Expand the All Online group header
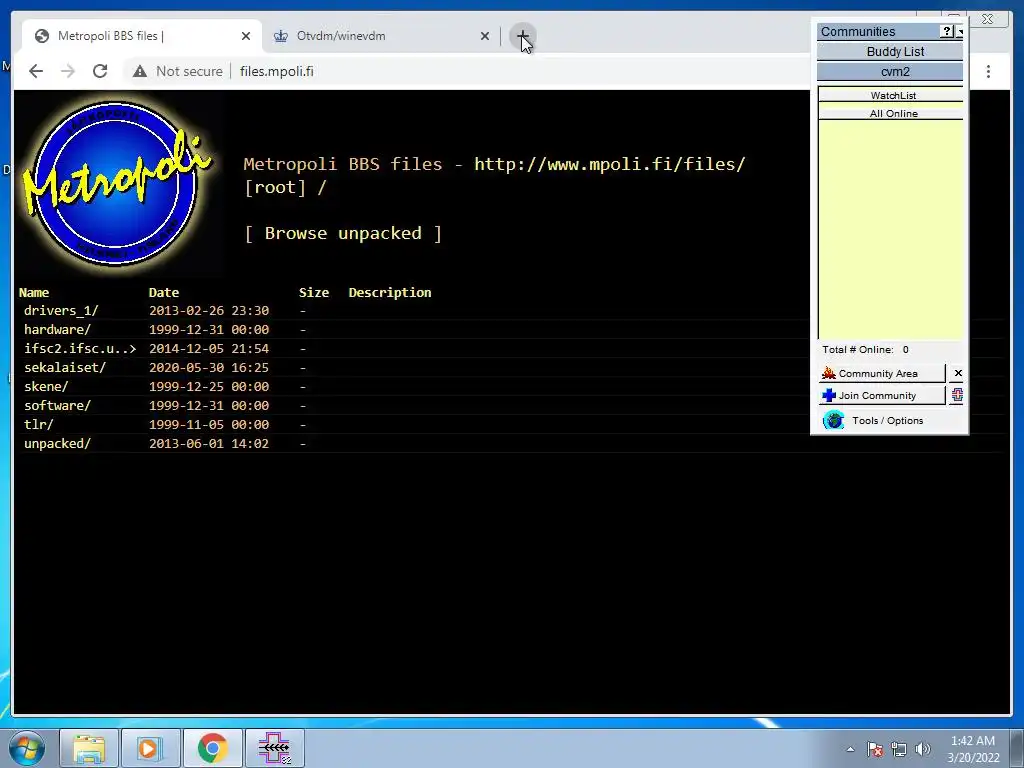1024x768 pixels. click(x=891, y=114)
